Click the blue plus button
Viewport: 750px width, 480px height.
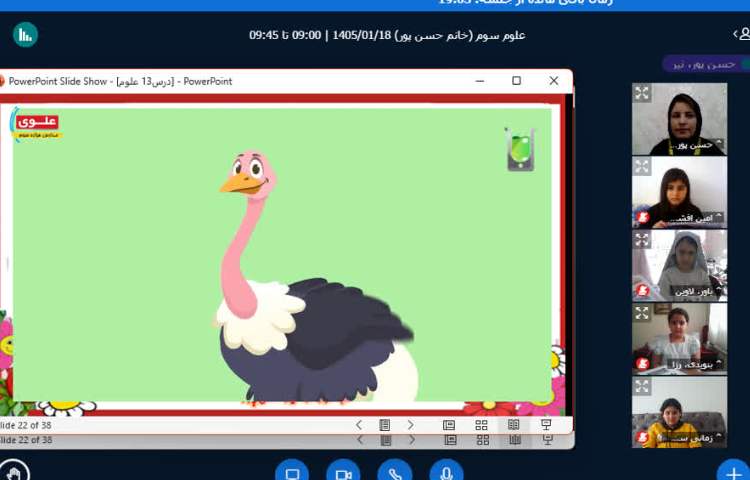tap(734, 471)
